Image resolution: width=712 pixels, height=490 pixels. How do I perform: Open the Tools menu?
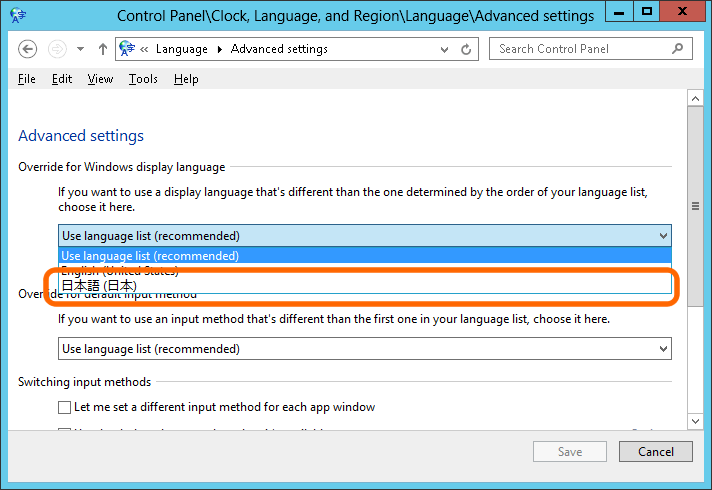tap(143, 79)
